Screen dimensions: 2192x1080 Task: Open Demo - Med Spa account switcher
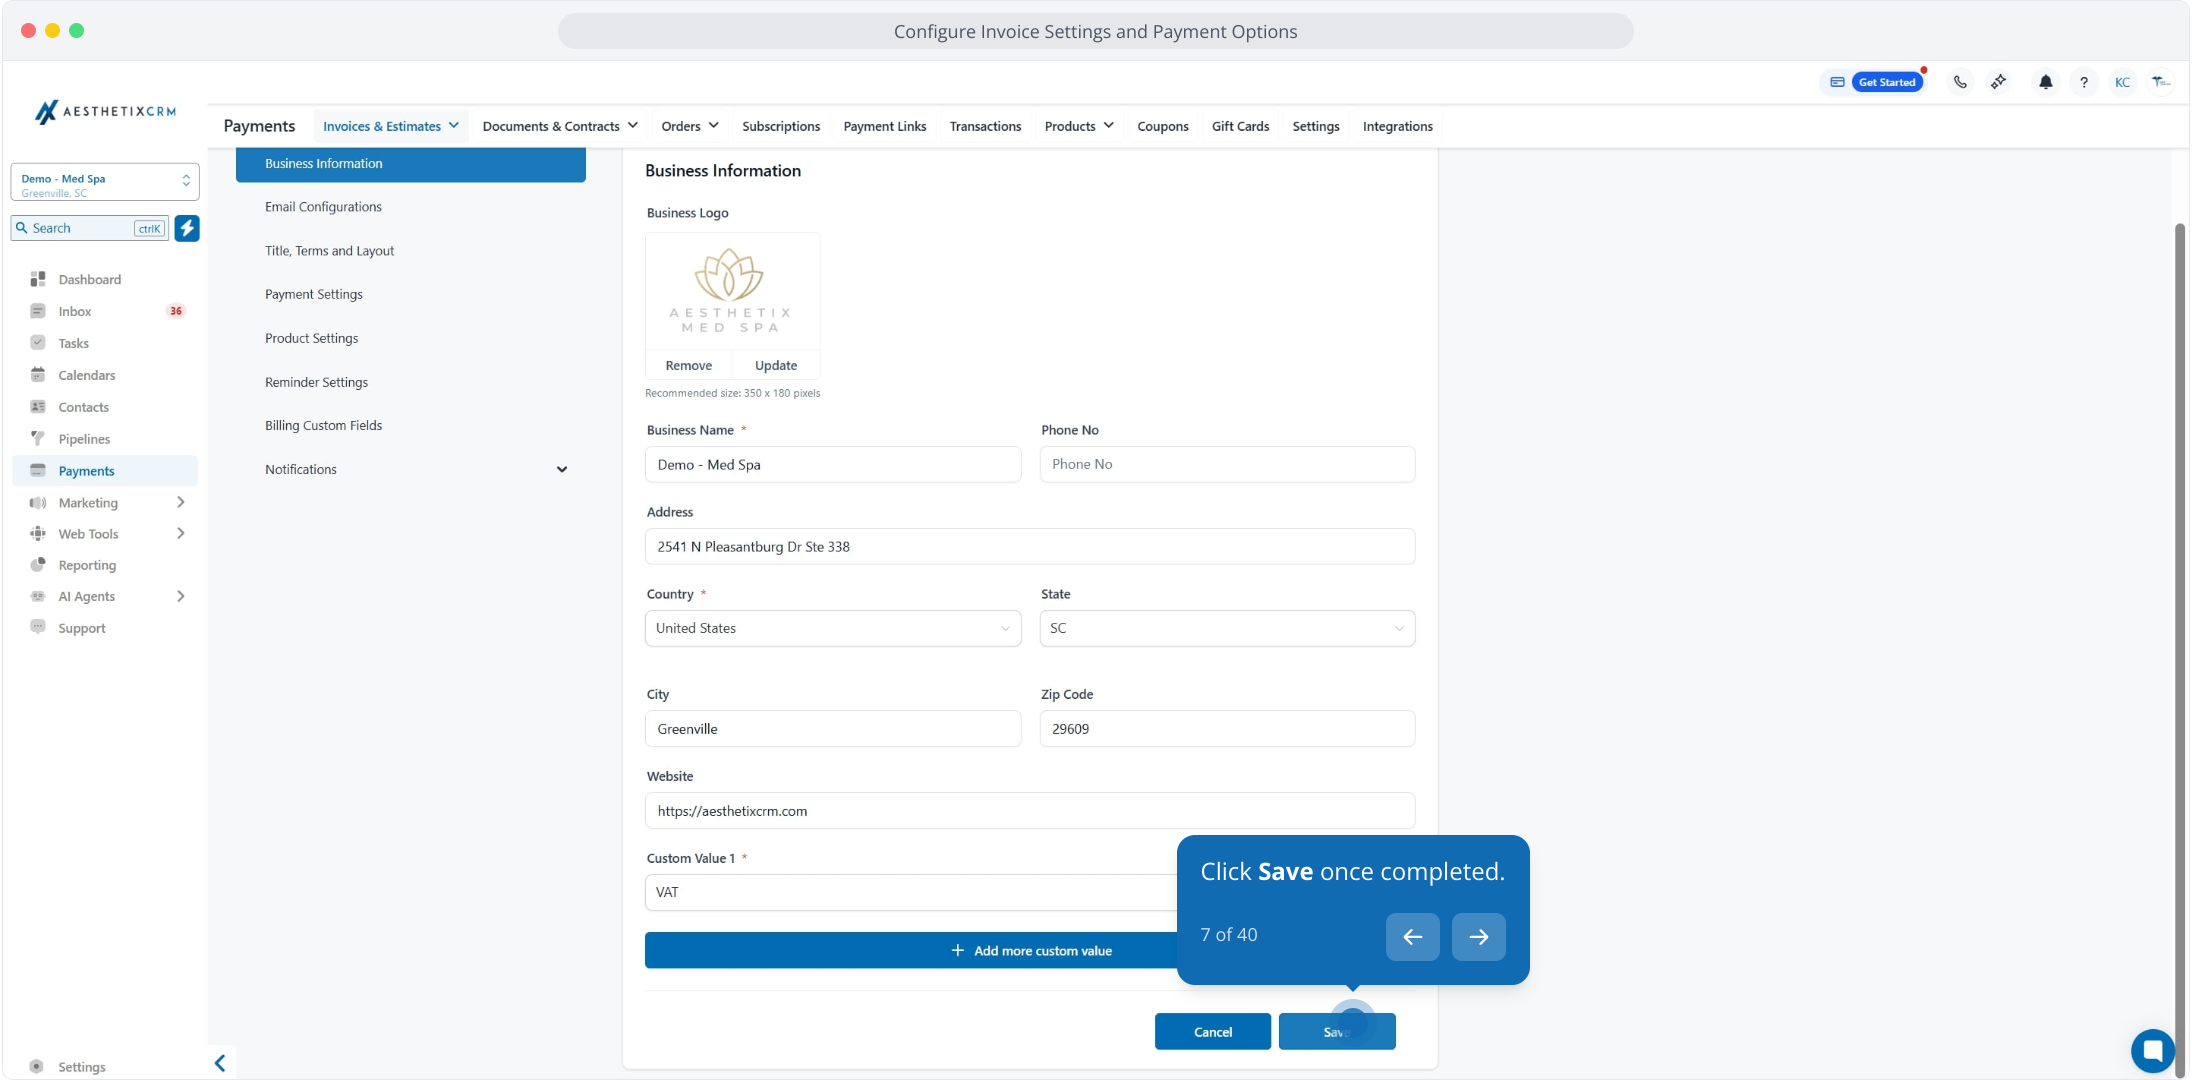(x=105, y=182)
